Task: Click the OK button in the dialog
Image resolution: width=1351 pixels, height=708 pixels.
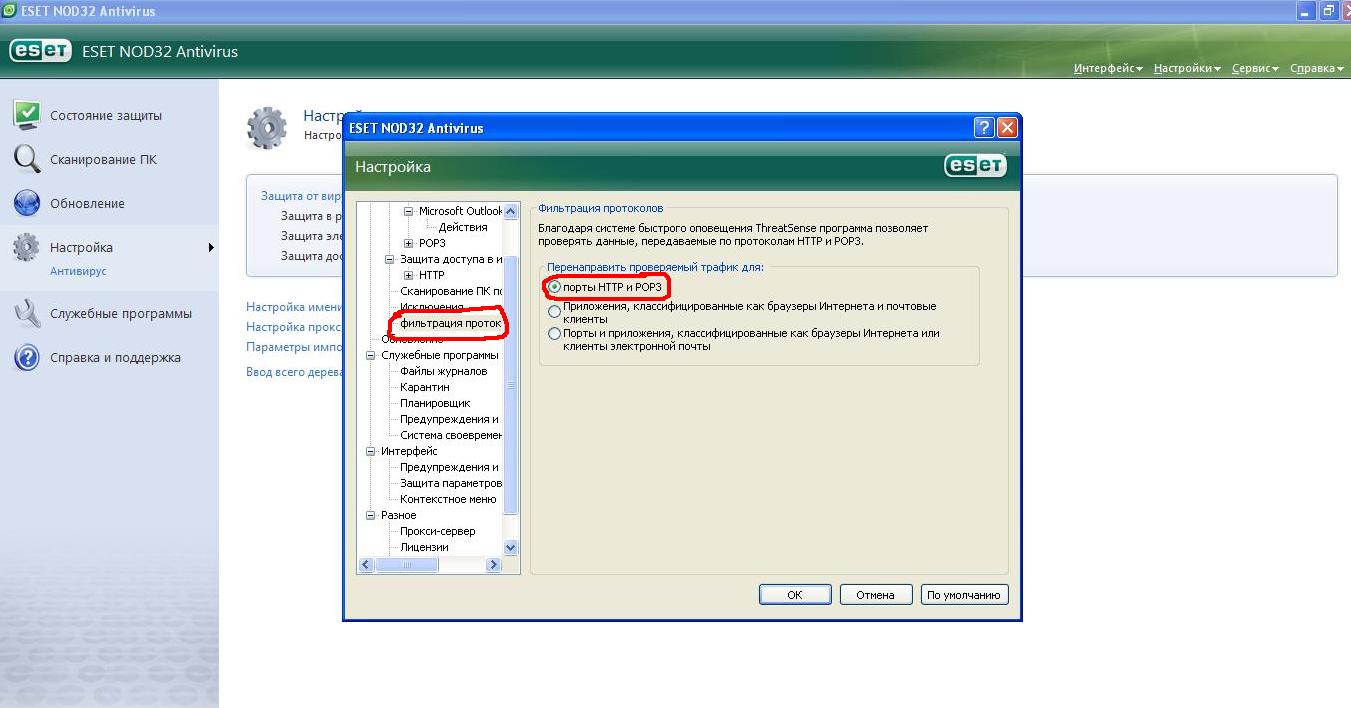Action: (x=795, y=594)
